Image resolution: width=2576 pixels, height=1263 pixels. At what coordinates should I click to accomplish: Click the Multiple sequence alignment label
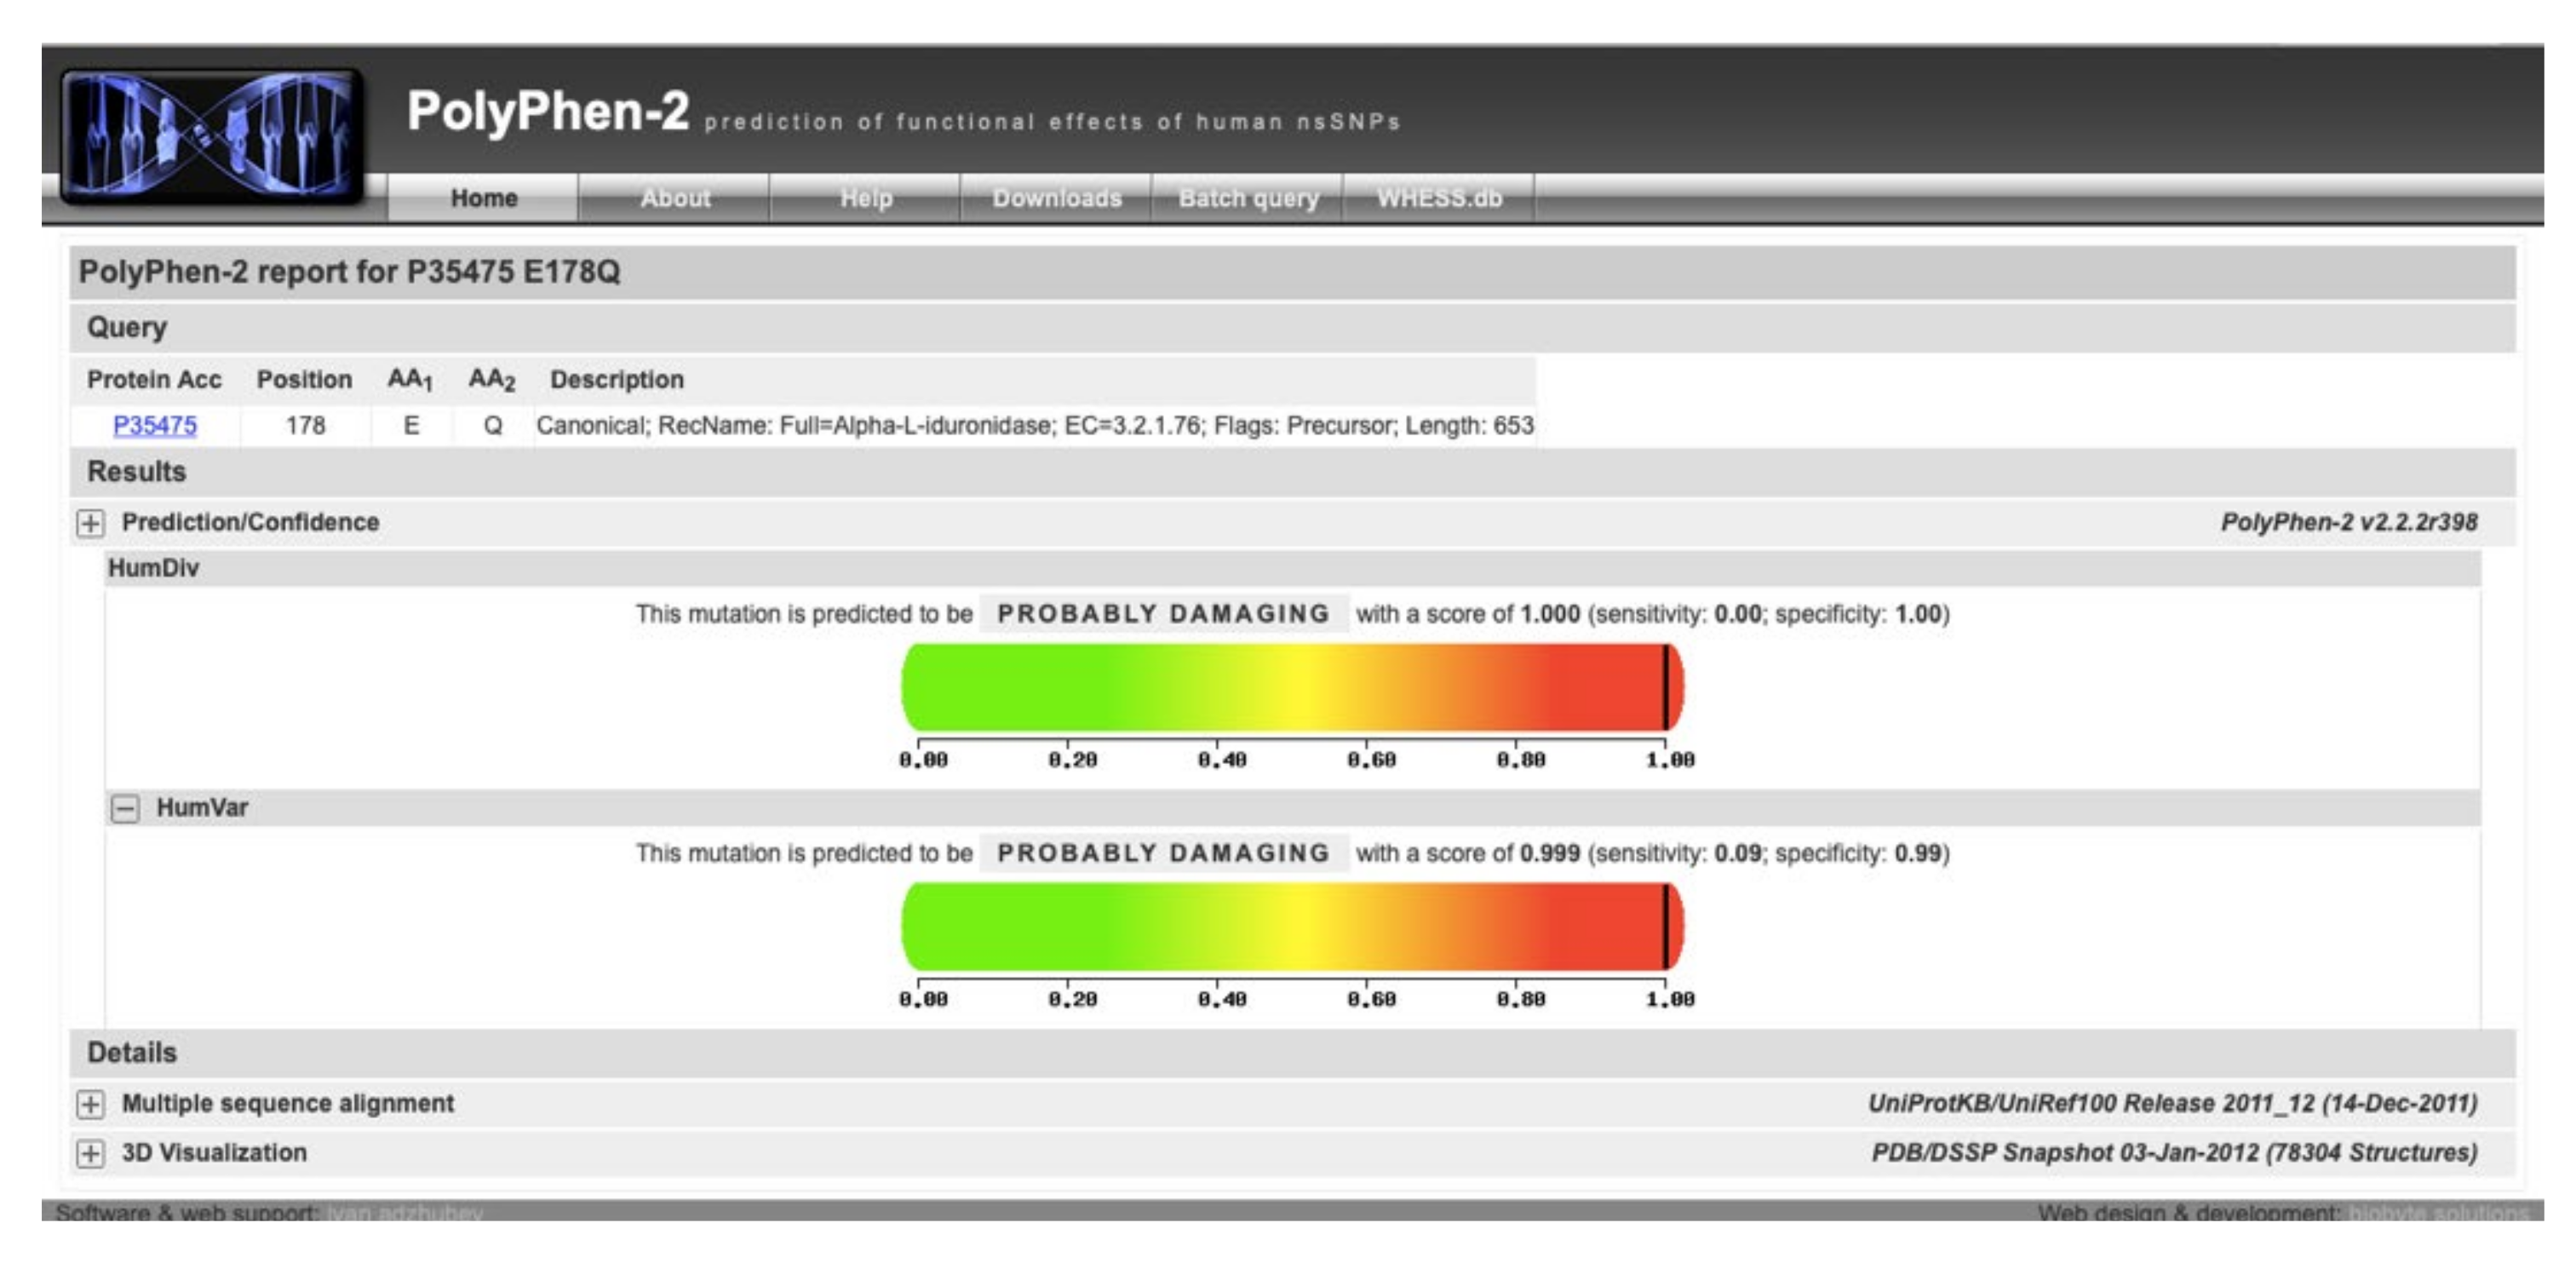pos(288,1103)
